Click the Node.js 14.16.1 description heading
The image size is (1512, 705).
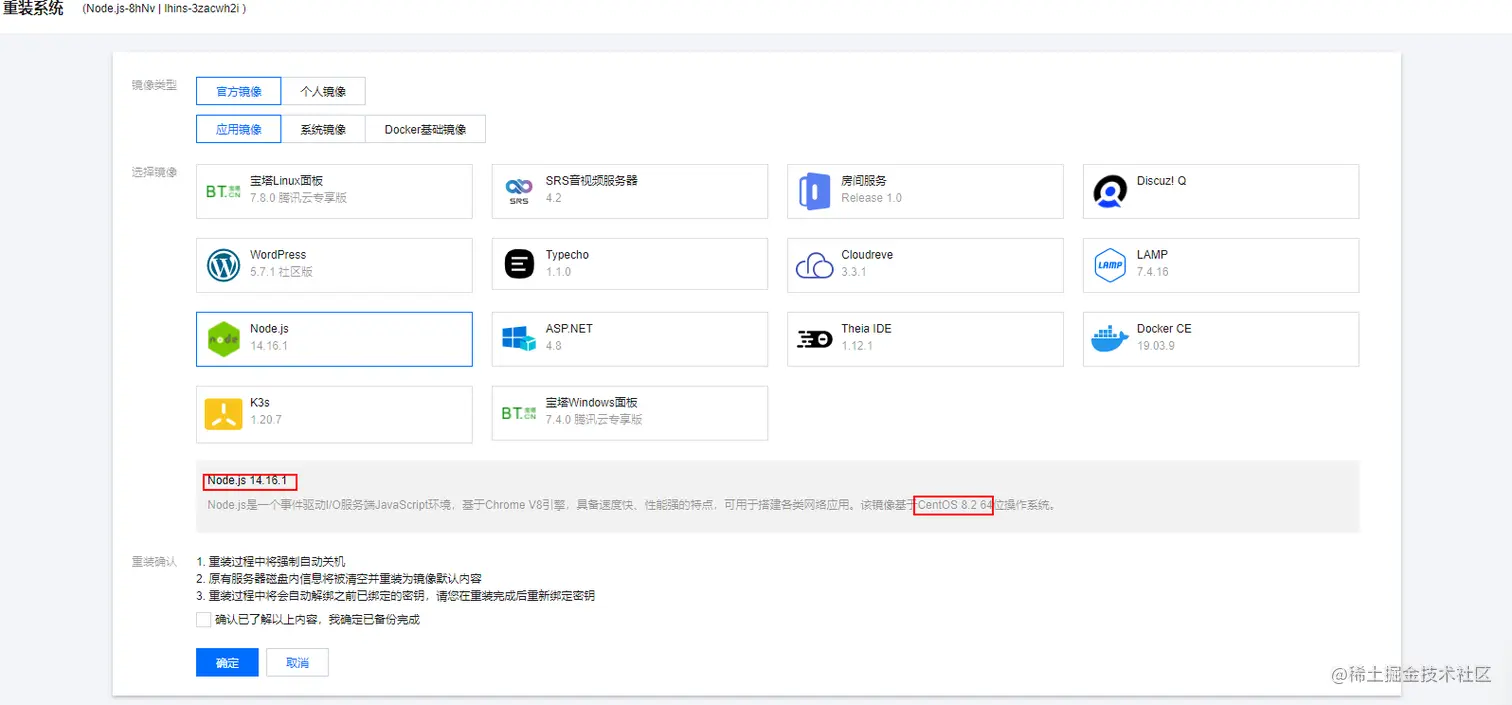[247, 481]
